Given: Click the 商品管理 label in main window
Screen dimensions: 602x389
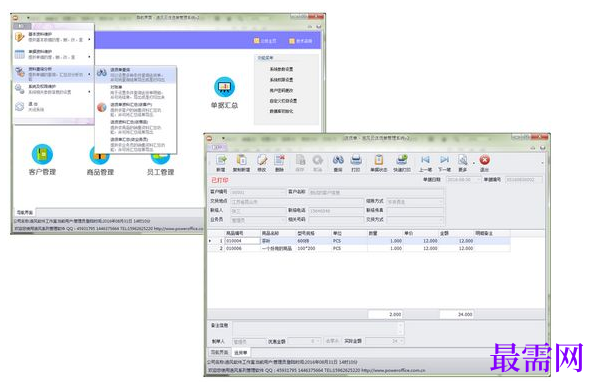Looking at the screenshot, I should click(x=100, y=172).
